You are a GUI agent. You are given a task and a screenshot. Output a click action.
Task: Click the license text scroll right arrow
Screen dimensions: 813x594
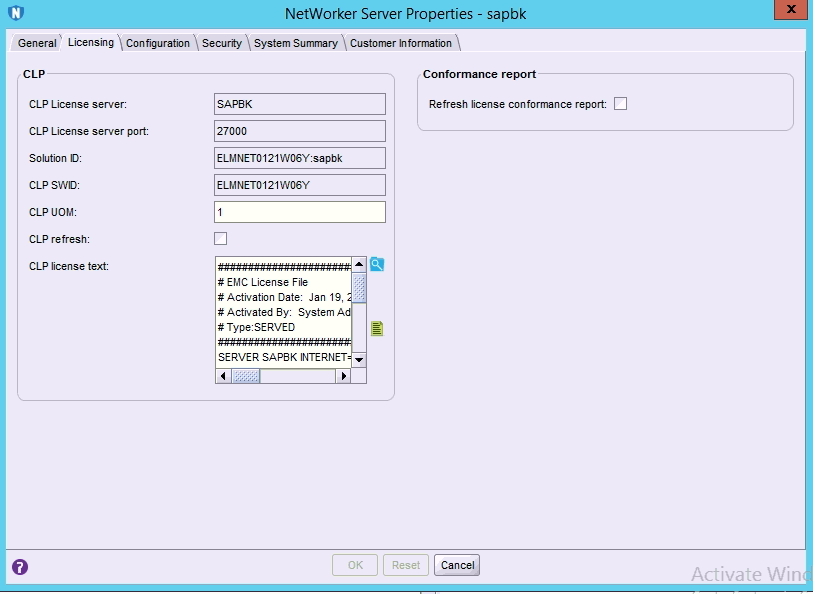point(343,376)
